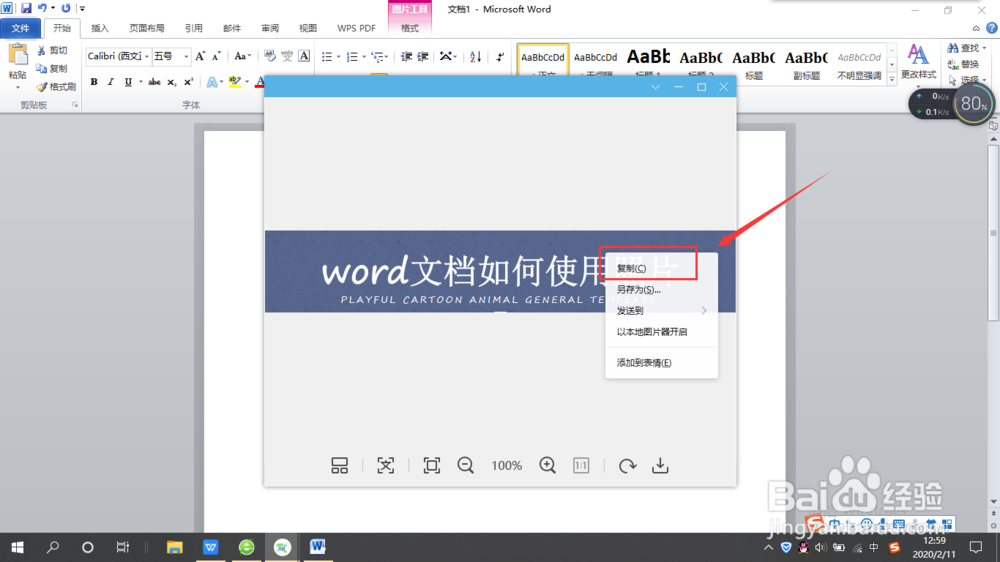Apply the 副标题 (Subtitle) style

806,63
